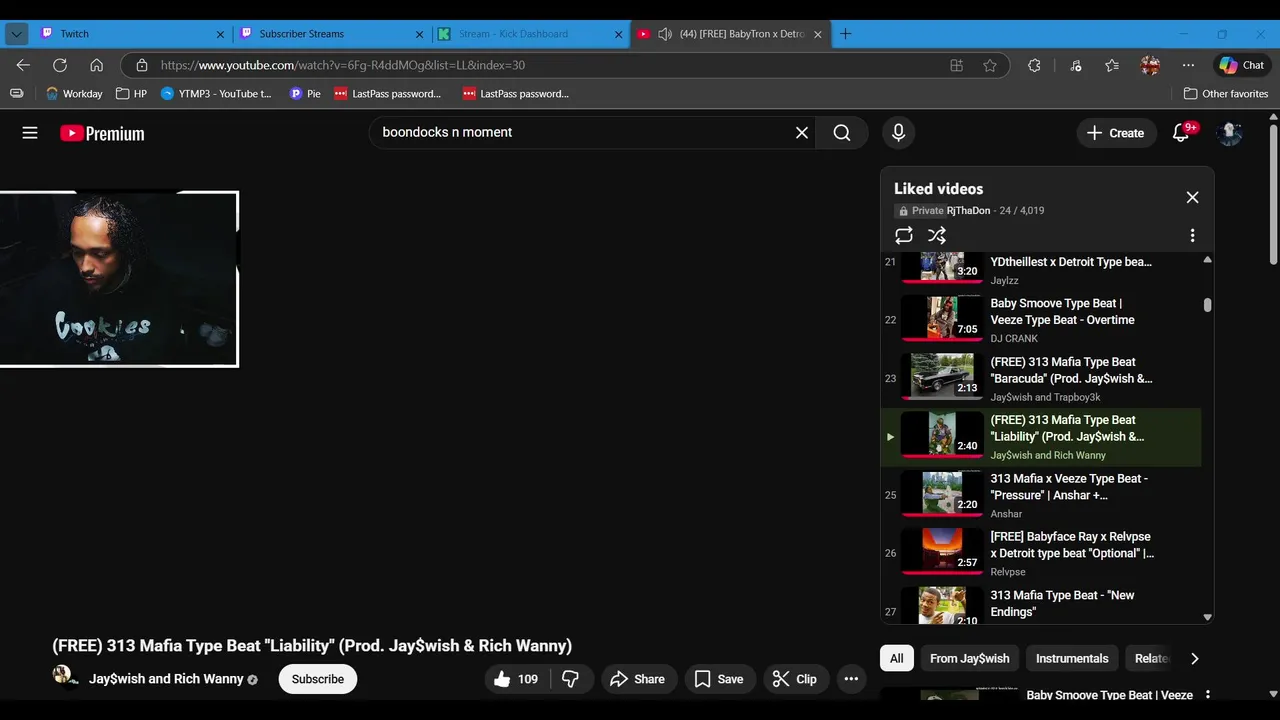Like the video with 109 likes
The height and width of the screenshot is (720, 1280).
(517, 679)
